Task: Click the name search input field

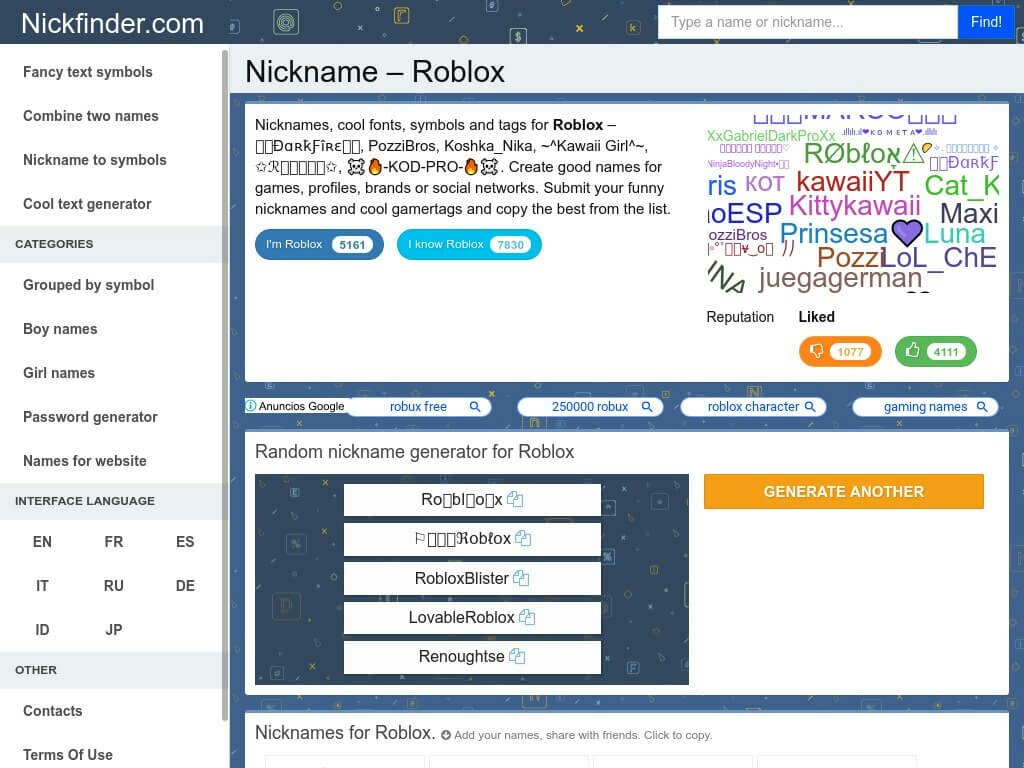Action: point(807,22)
